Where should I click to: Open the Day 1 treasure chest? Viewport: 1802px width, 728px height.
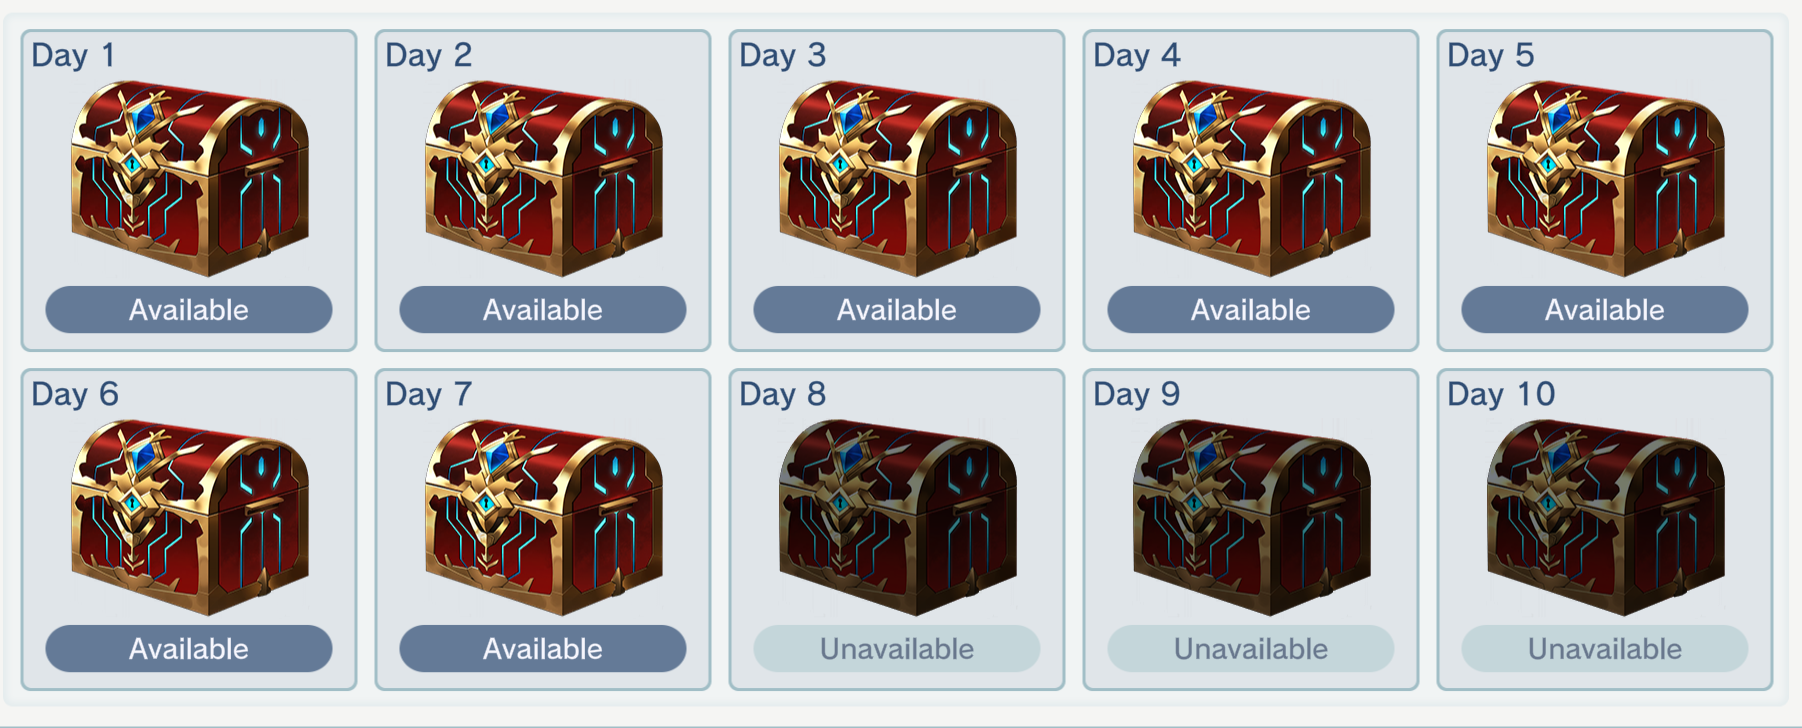click(x=189, y=178)
